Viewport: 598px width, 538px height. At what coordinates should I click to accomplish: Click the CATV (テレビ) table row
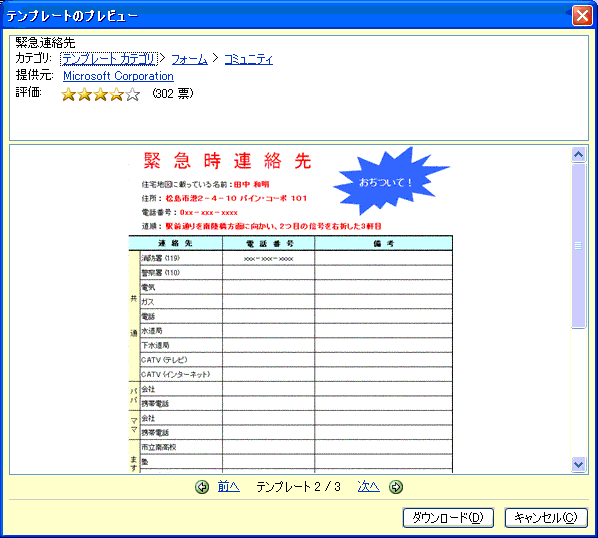296,360
